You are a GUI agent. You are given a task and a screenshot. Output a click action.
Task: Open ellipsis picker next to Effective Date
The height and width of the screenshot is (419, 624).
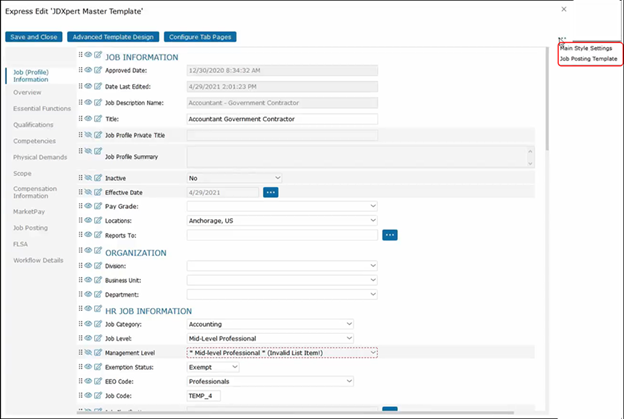[270, 191]
